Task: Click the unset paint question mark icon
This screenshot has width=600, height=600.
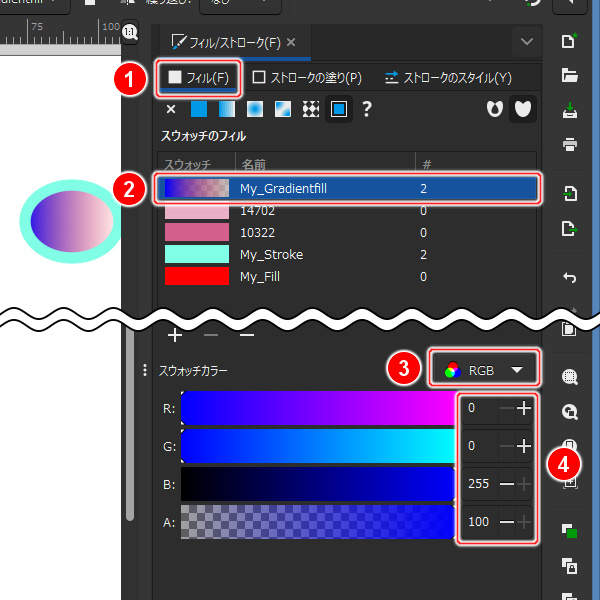Action: (x=367, y=109)
